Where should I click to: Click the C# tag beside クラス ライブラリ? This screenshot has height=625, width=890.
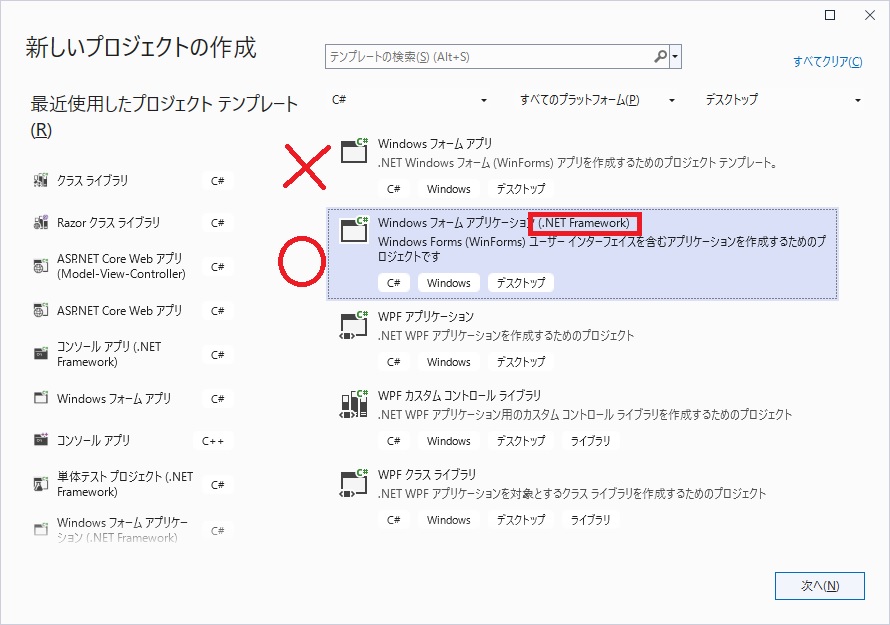(x=217, y=181)
